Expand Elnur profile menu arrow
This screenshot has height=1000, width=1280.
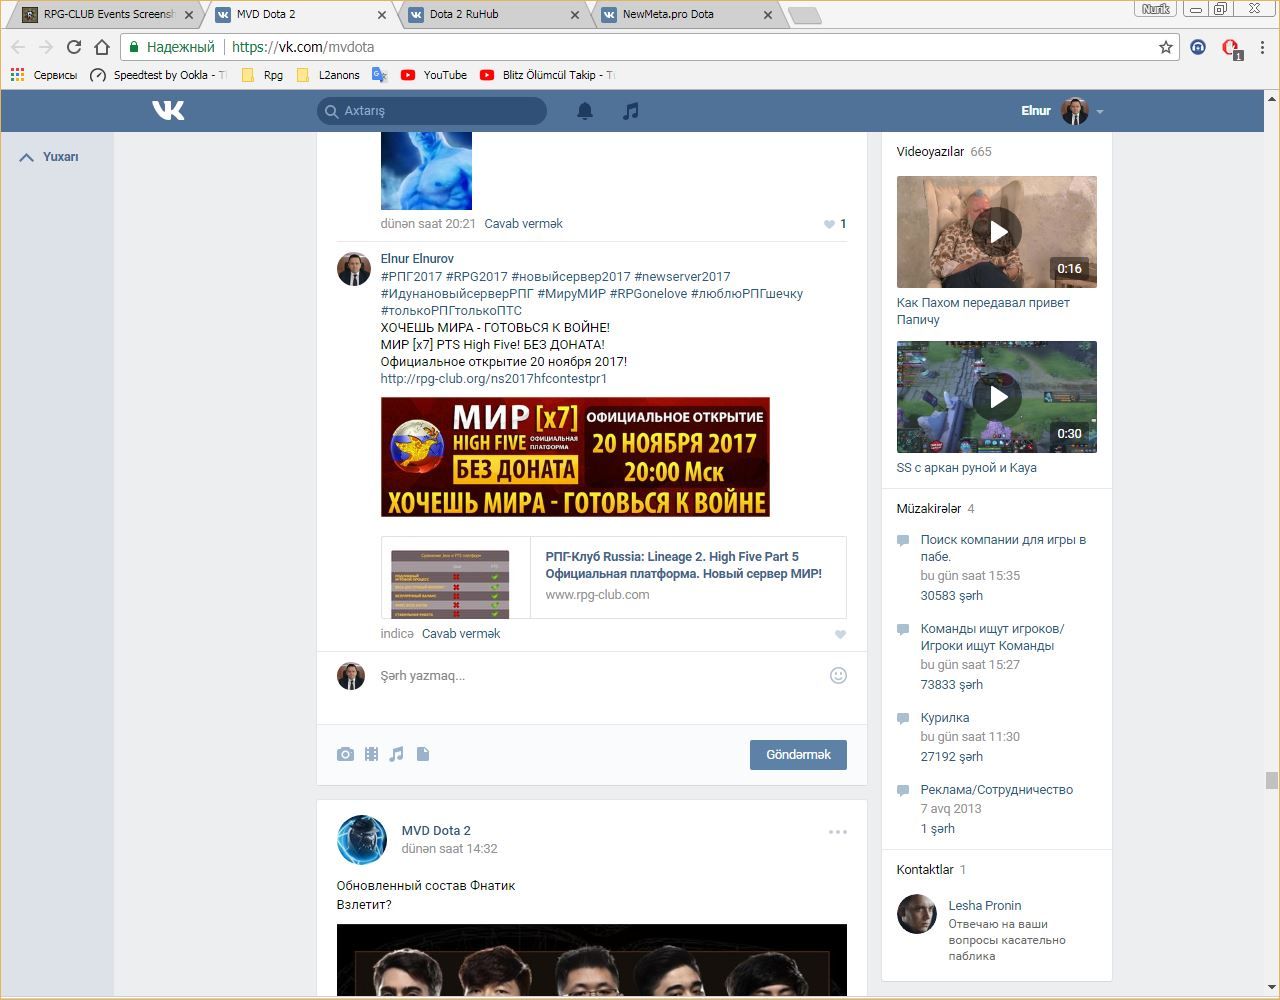pyautogui.click(x=1099, y=112)
